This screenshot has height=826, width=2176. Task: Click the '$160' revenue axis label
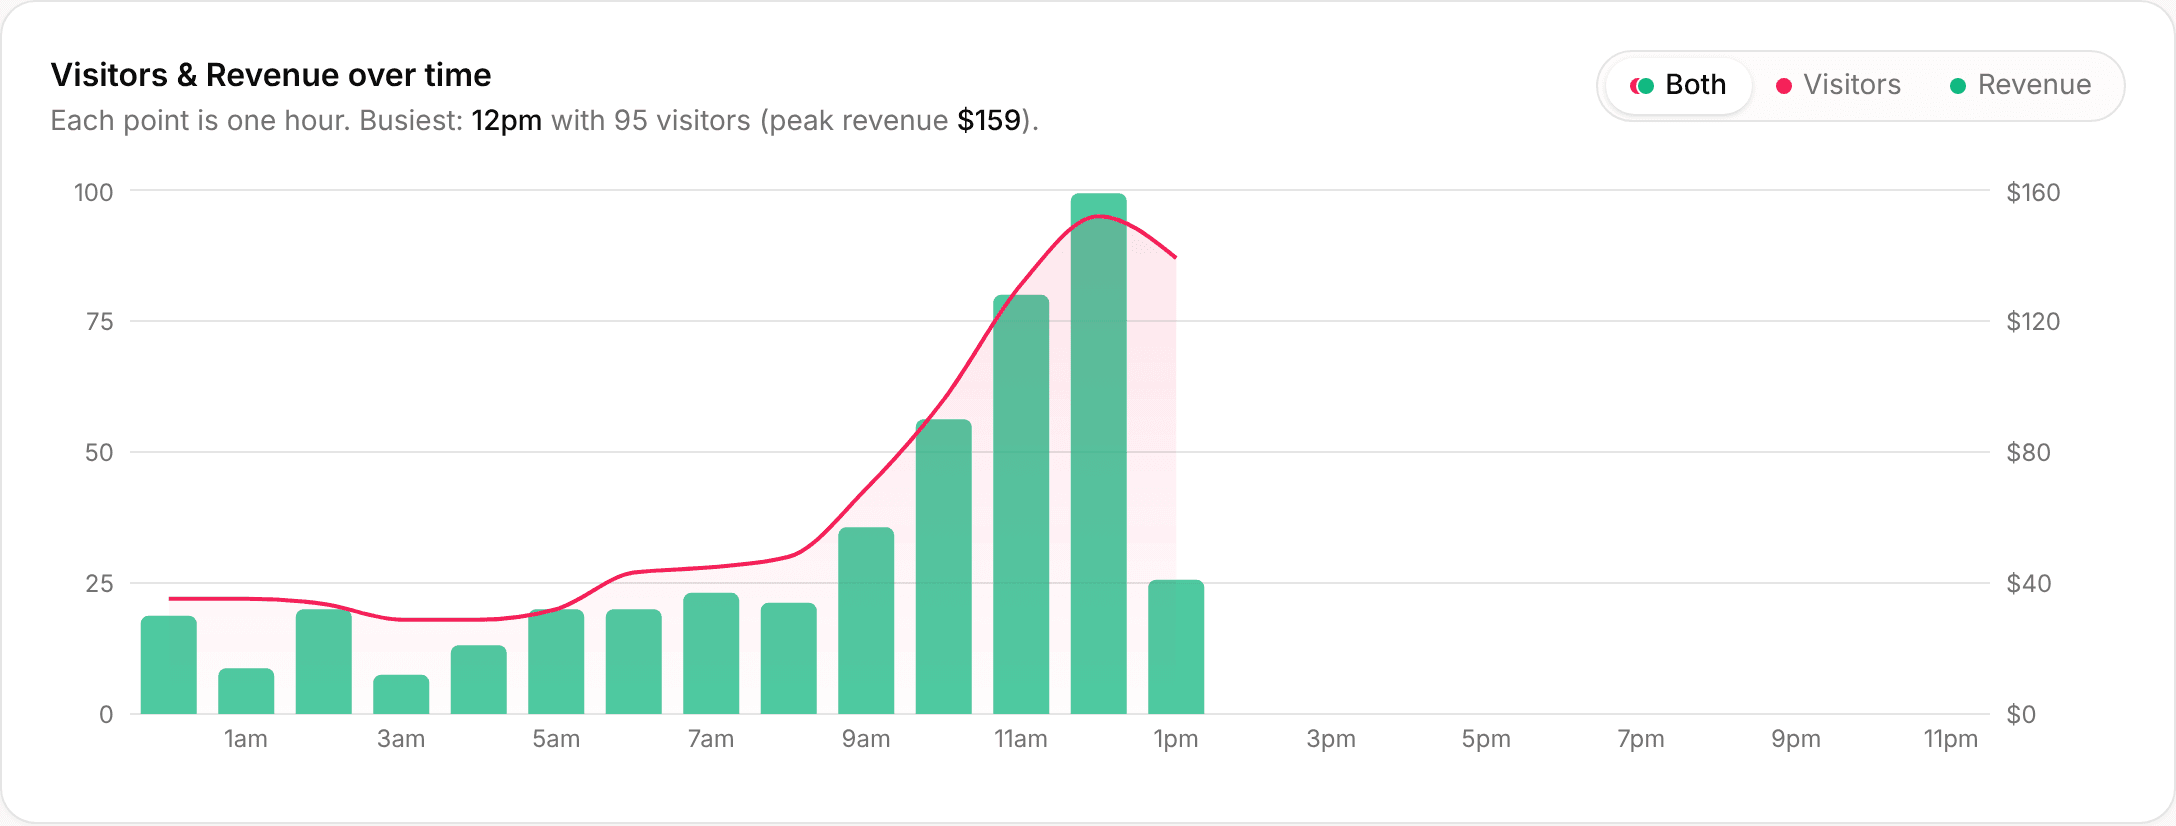[2033, 192]
